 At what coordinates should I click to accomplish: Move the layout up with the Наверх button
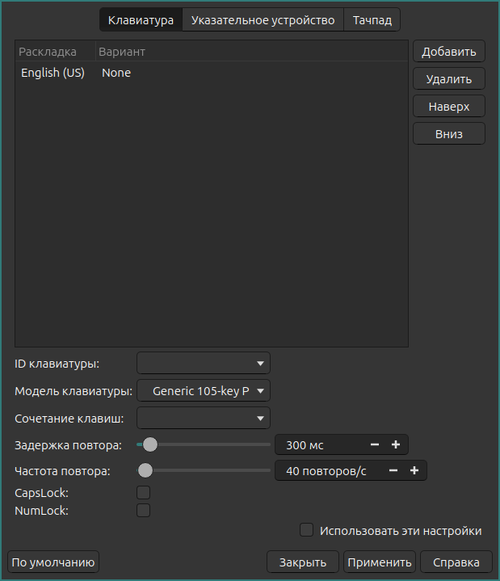tap(449, 106)
